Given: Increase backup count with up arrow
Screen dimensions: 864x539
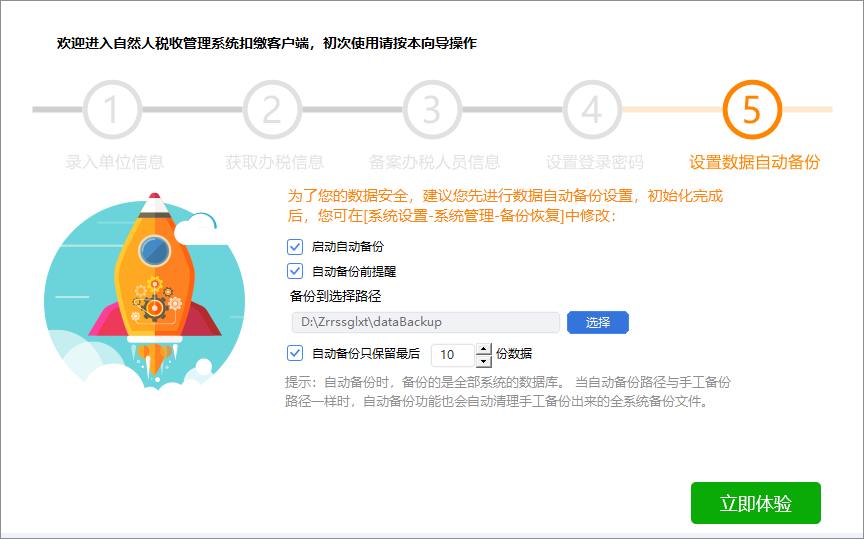Looking at the screenshot, I should point(484,349).
